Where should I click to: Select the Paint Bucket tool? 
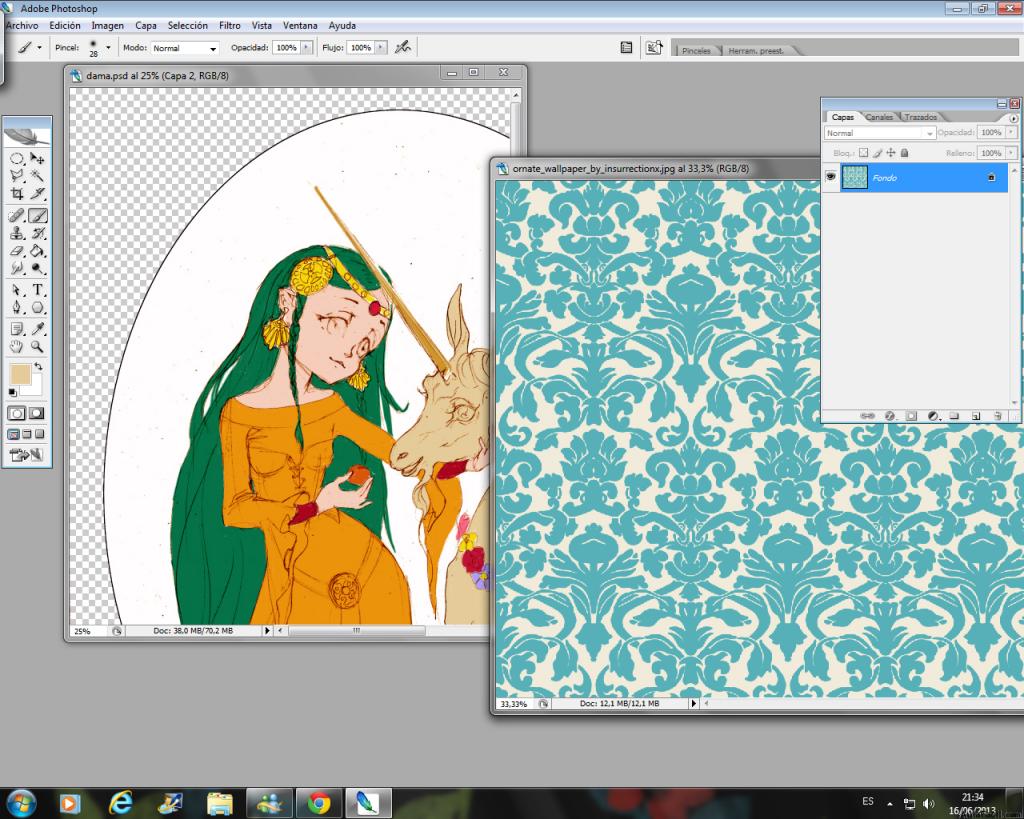(x=37, y=251)
